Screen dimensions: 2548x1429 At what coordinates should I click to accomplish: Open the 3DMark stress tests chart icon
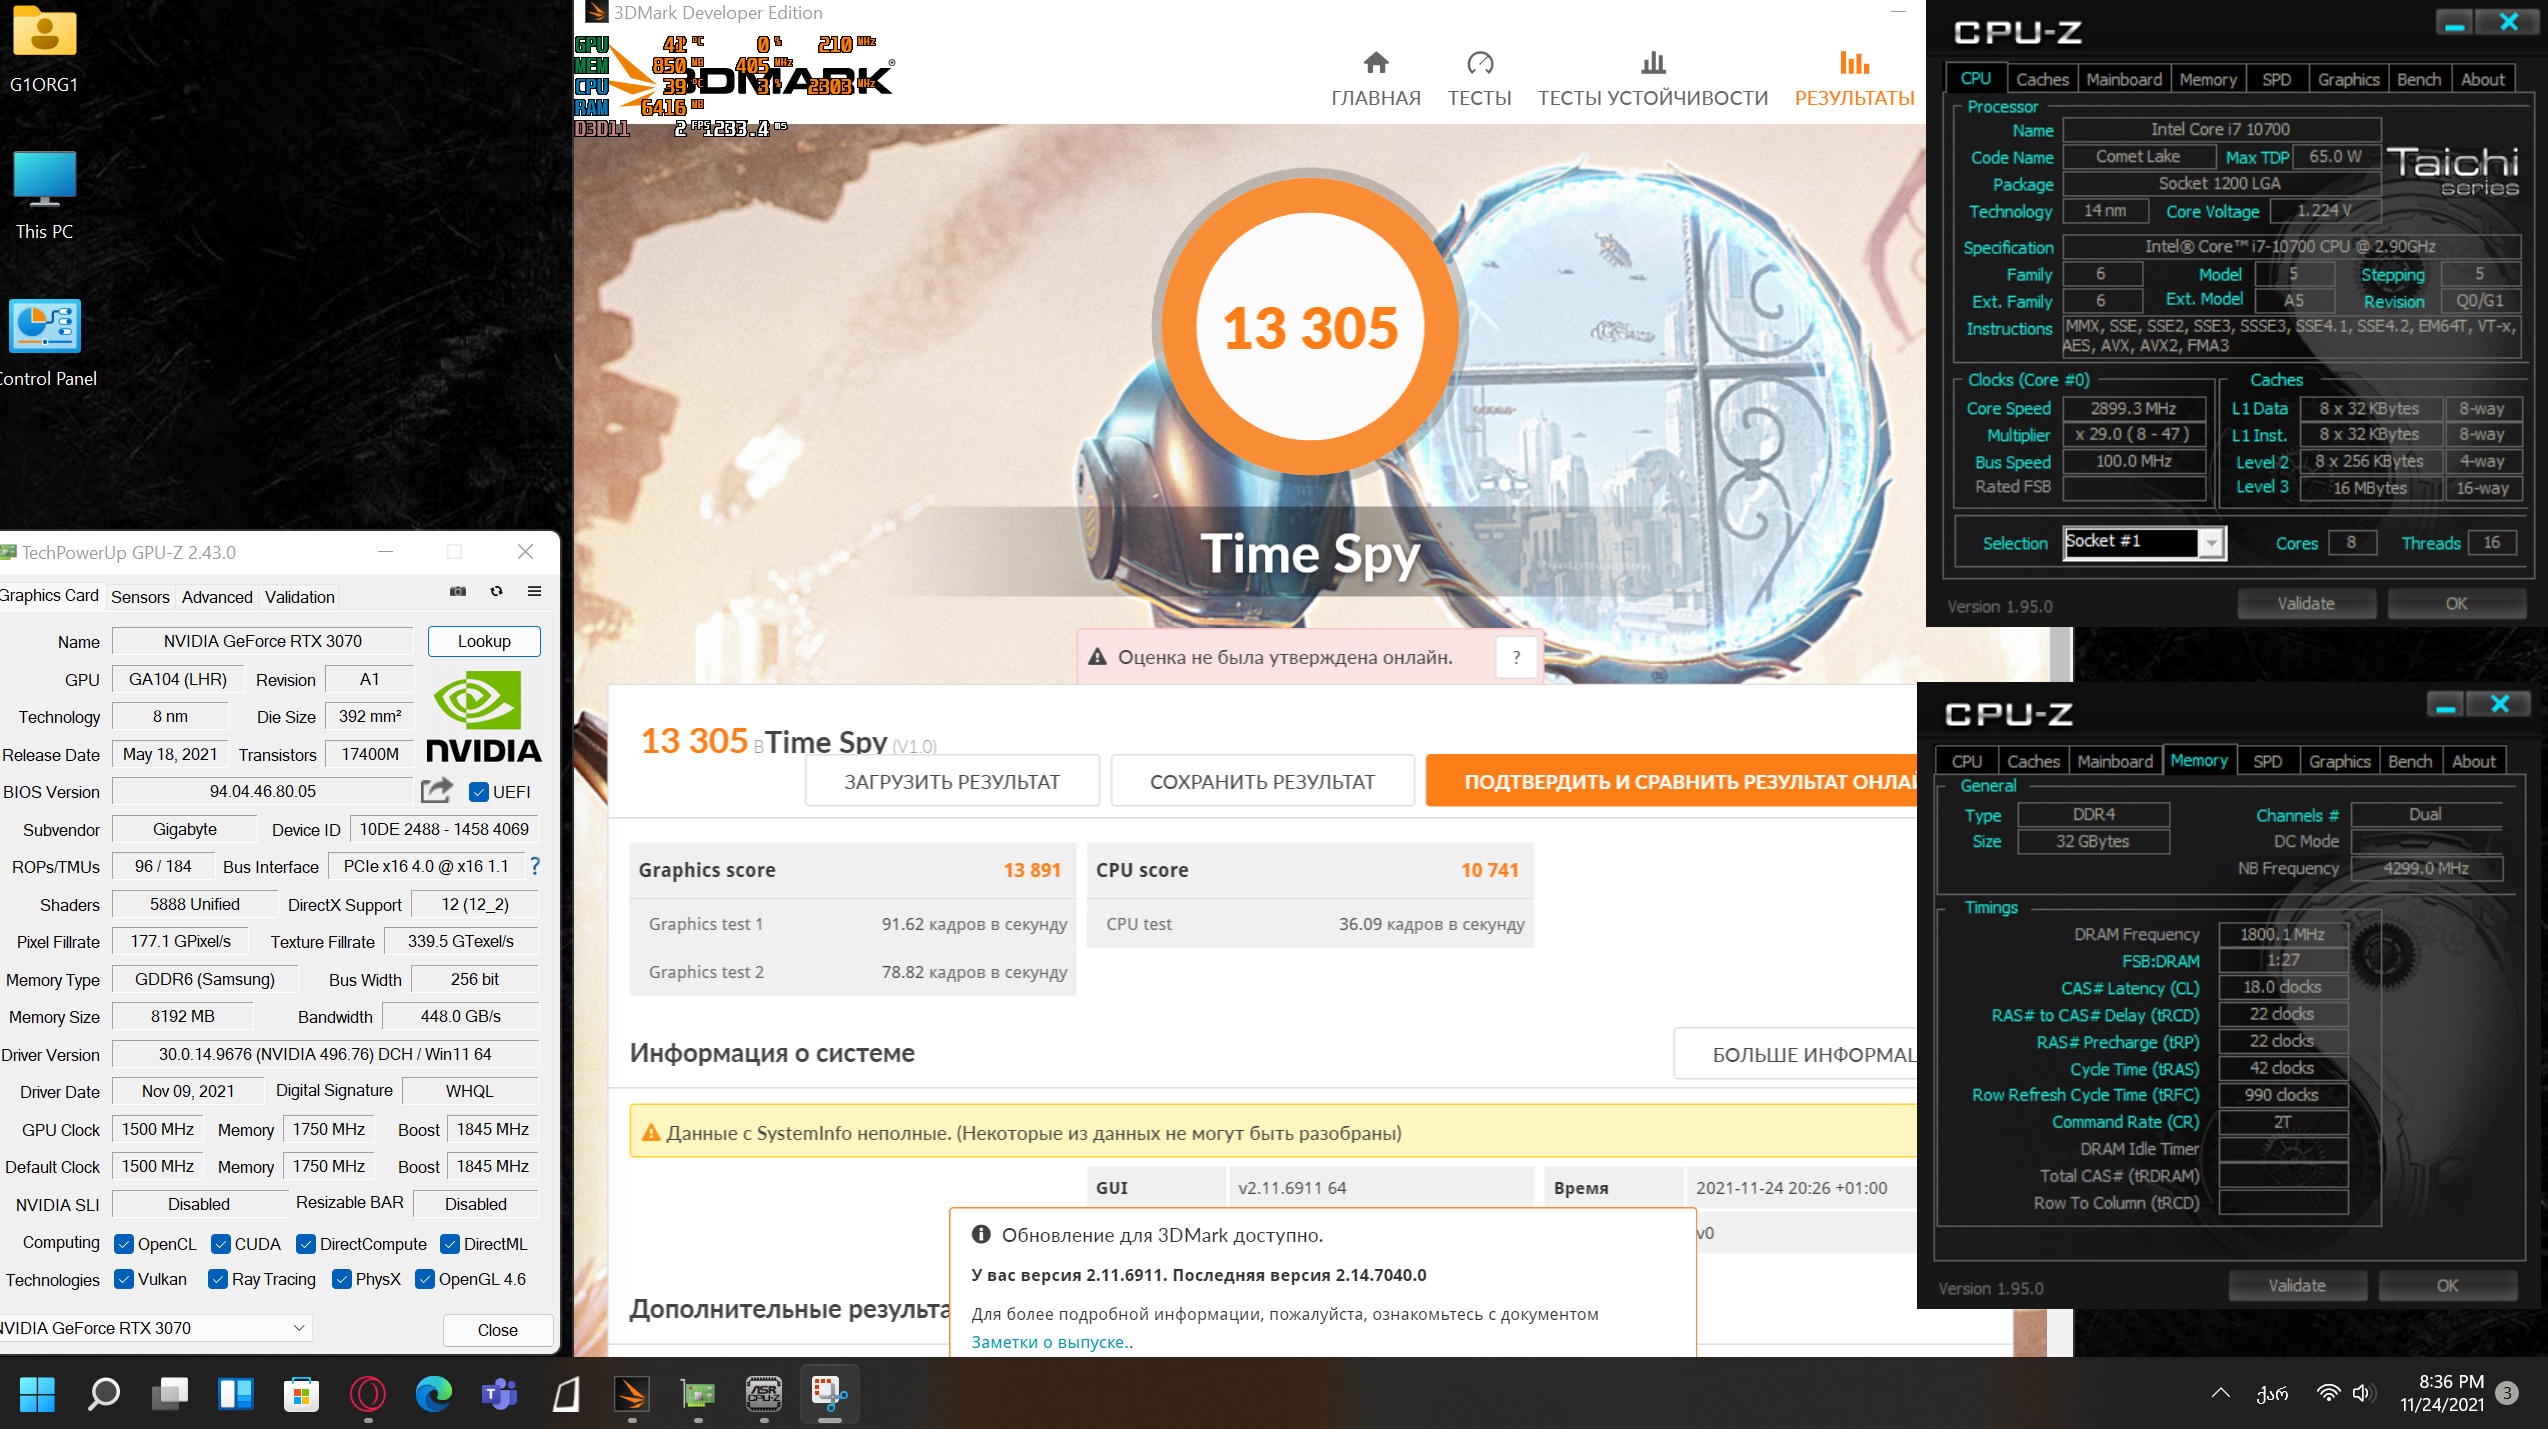pos(1652,64)
